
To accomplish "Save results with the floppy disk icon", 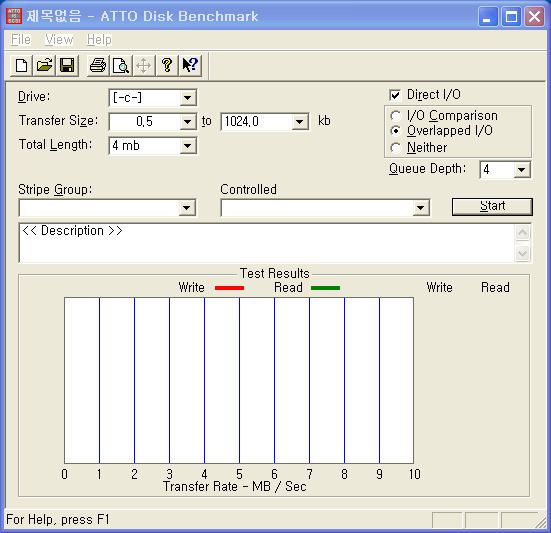I will [67, 65].
